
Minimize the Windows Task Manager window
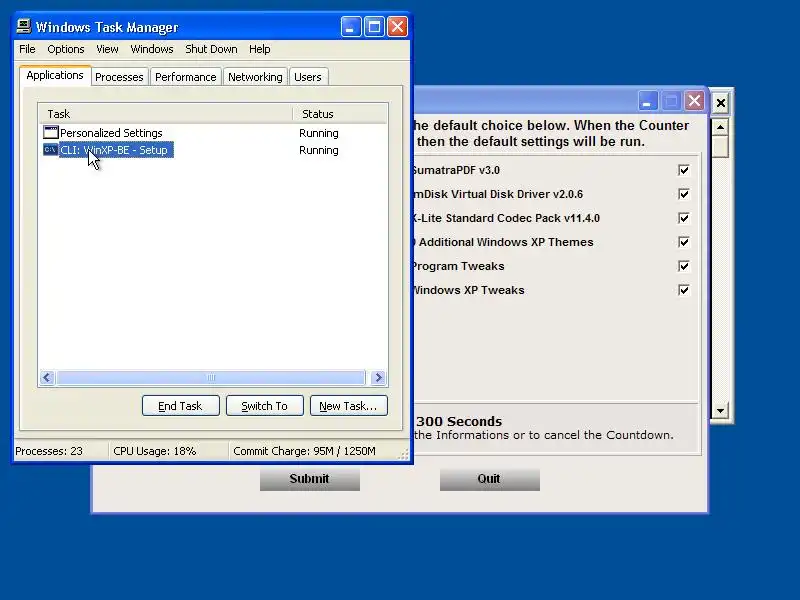(351, 27)
